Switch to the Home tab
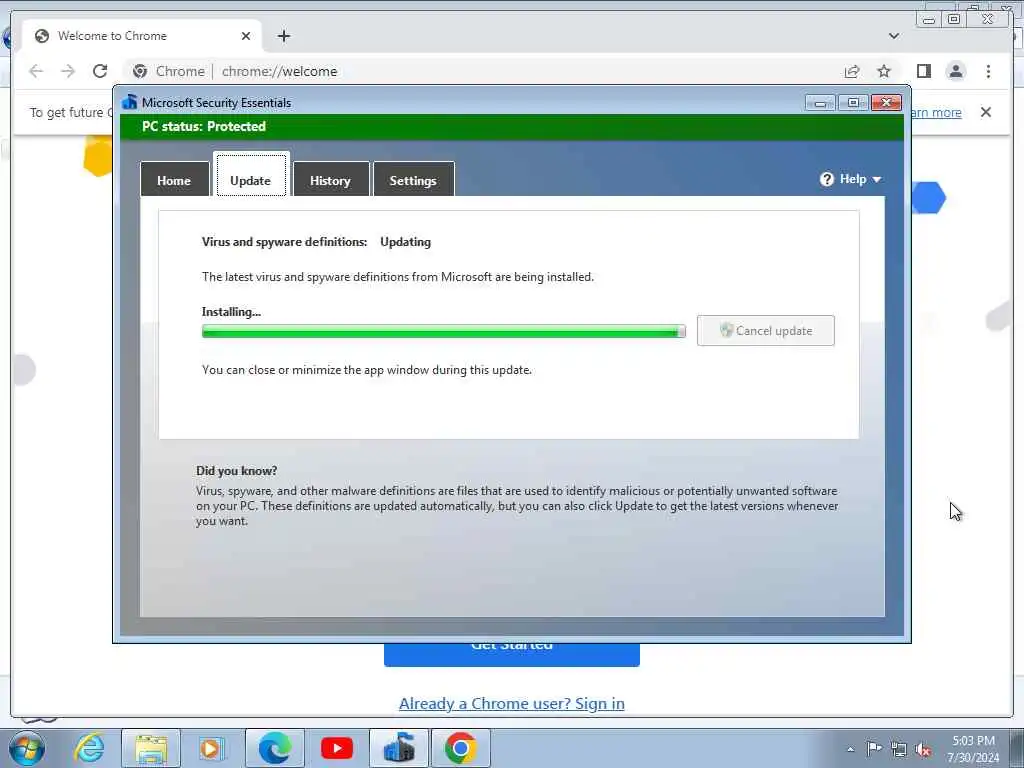The height and width of the screenshot is (768, 1024). (174, 180)
